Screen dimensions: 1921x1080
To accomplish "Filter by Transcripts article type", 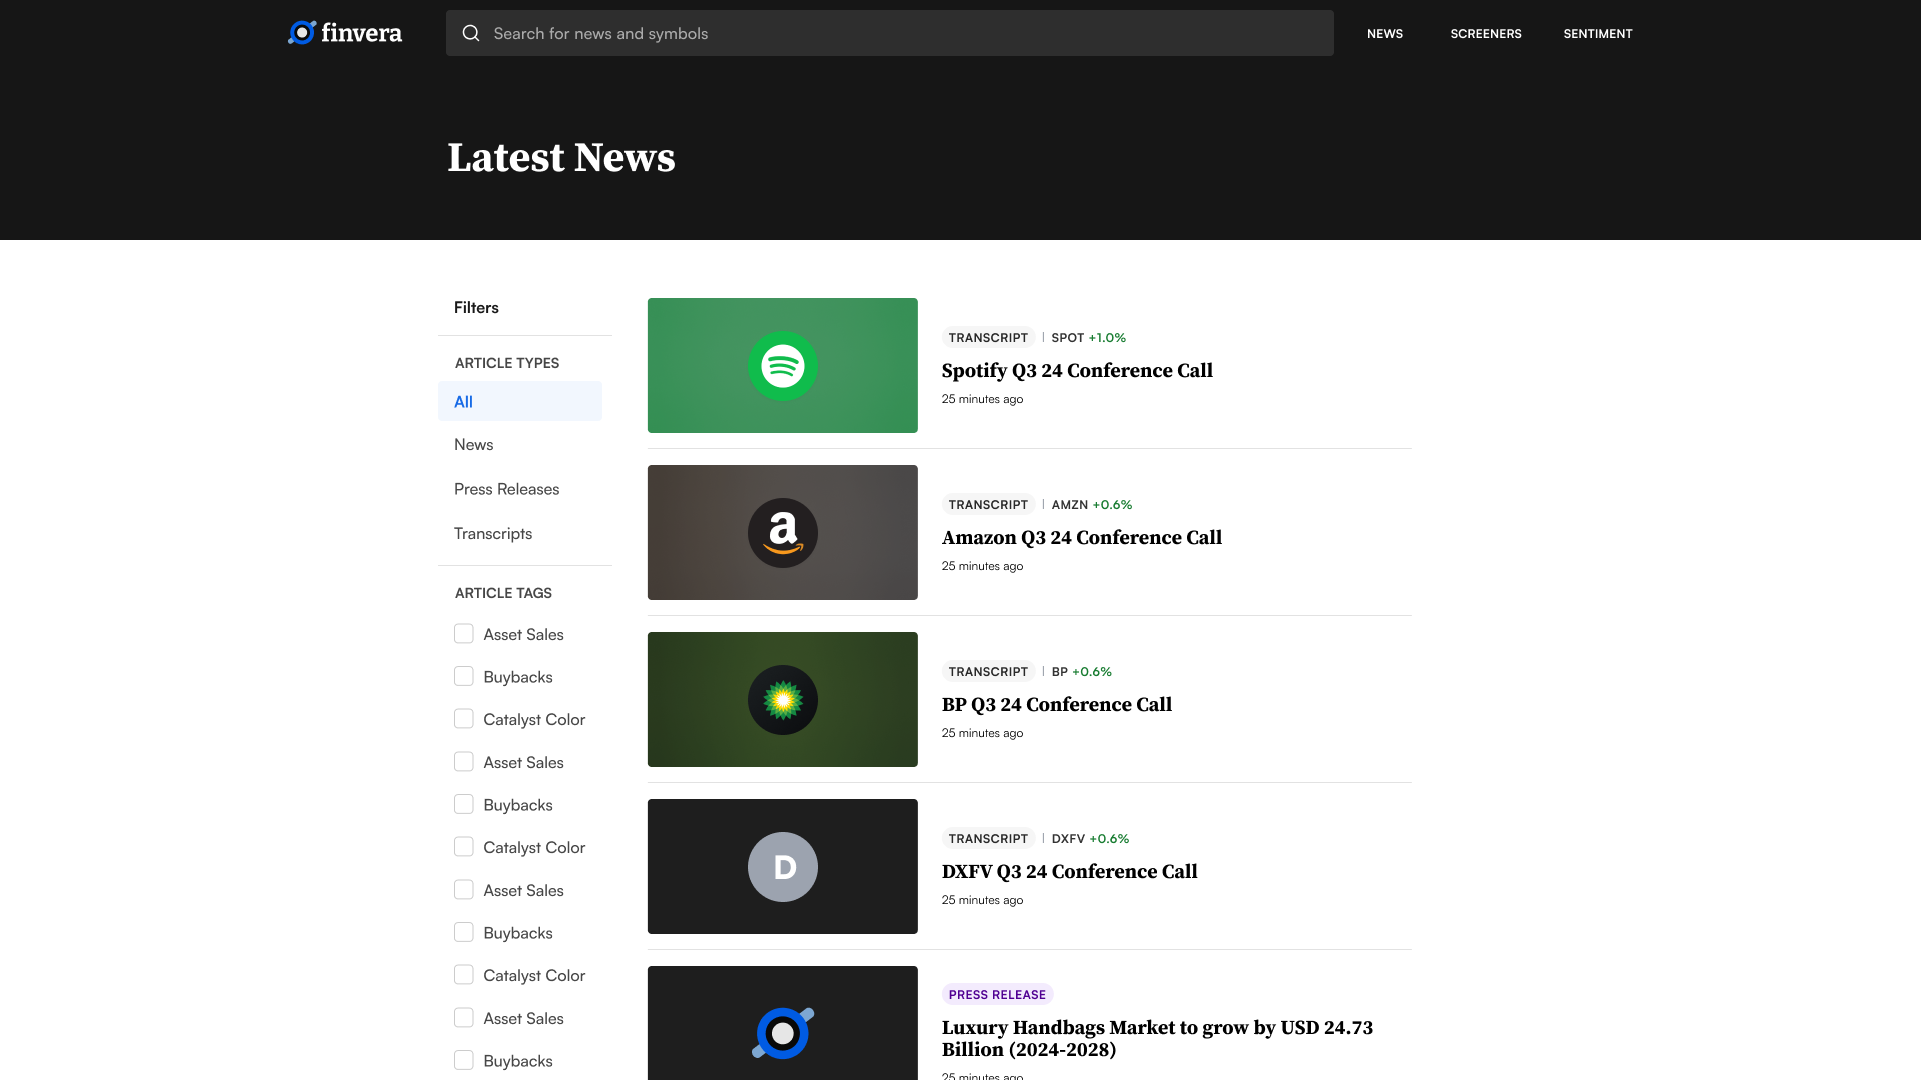I will (493, 533).
